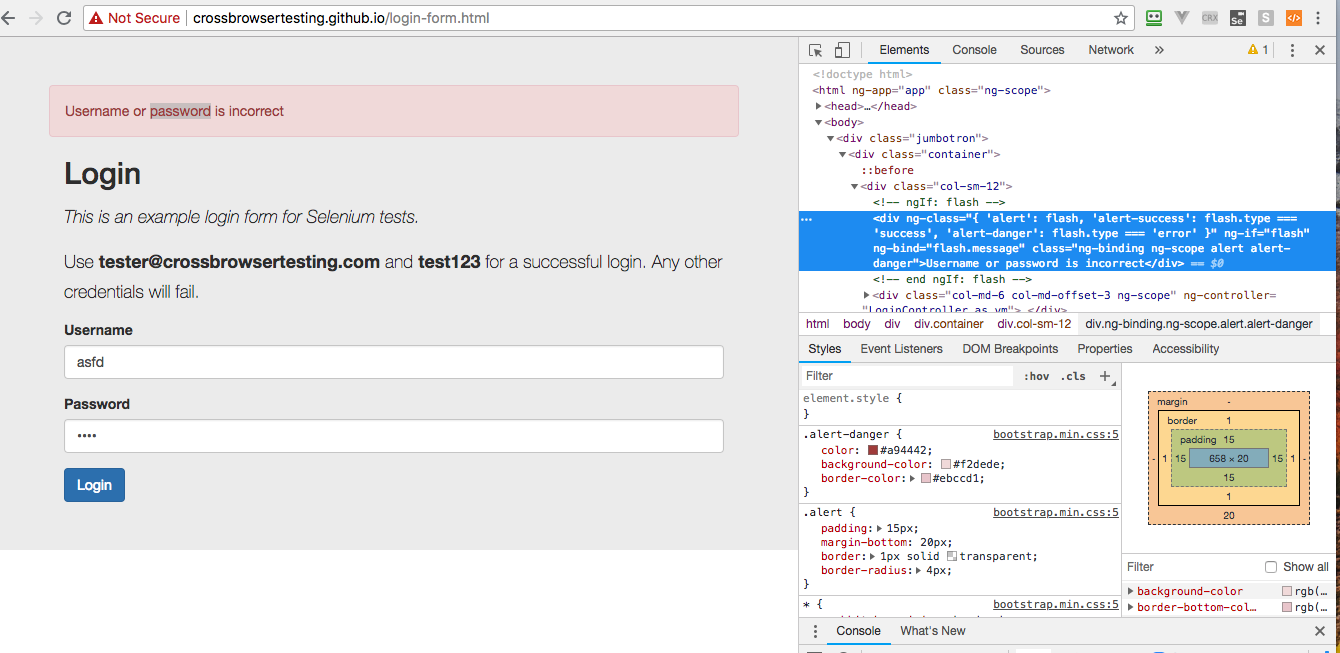The height and width of the screenshot is (653, 1340).
Task: Collapse the div jumbotron node
Action: point(831,138)
